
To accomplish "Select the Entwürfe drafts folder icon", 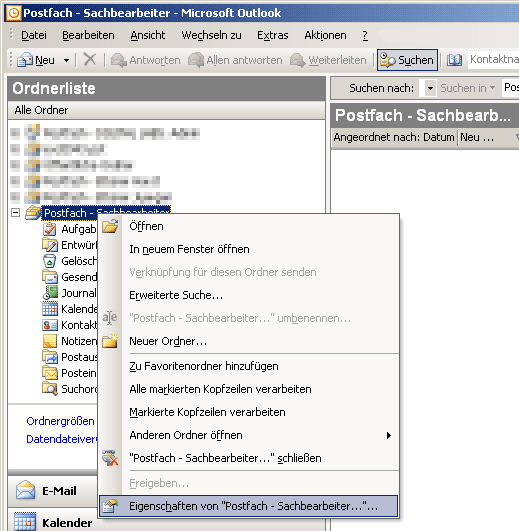I will [50, 245].
